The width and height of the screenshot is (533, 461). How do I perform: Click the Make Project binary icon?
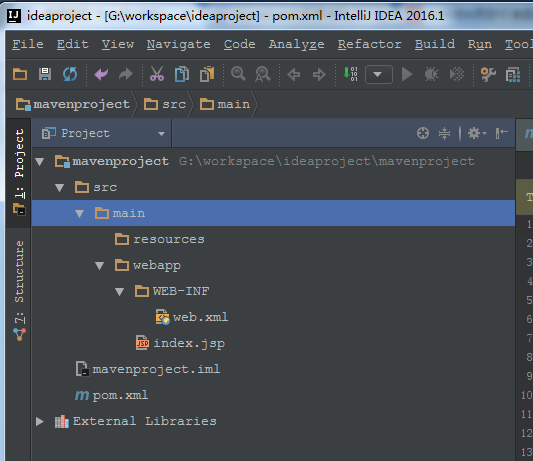click(350, 74)
